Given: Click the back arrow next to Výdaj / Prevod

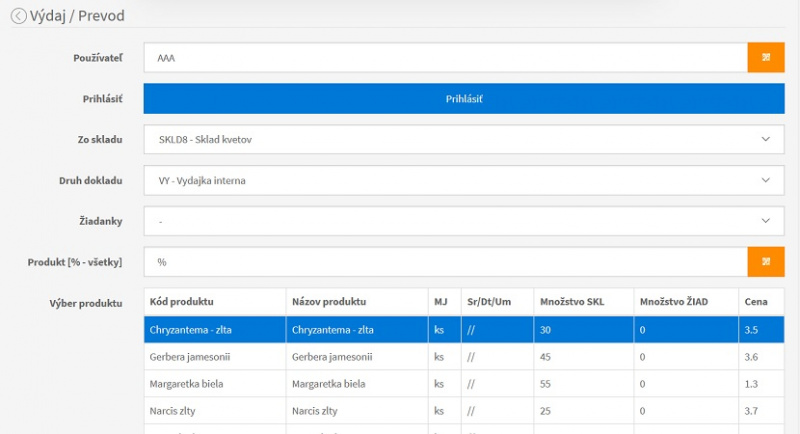Looking at the screenshot, I should pyautogui.click(x=18, y=16).
